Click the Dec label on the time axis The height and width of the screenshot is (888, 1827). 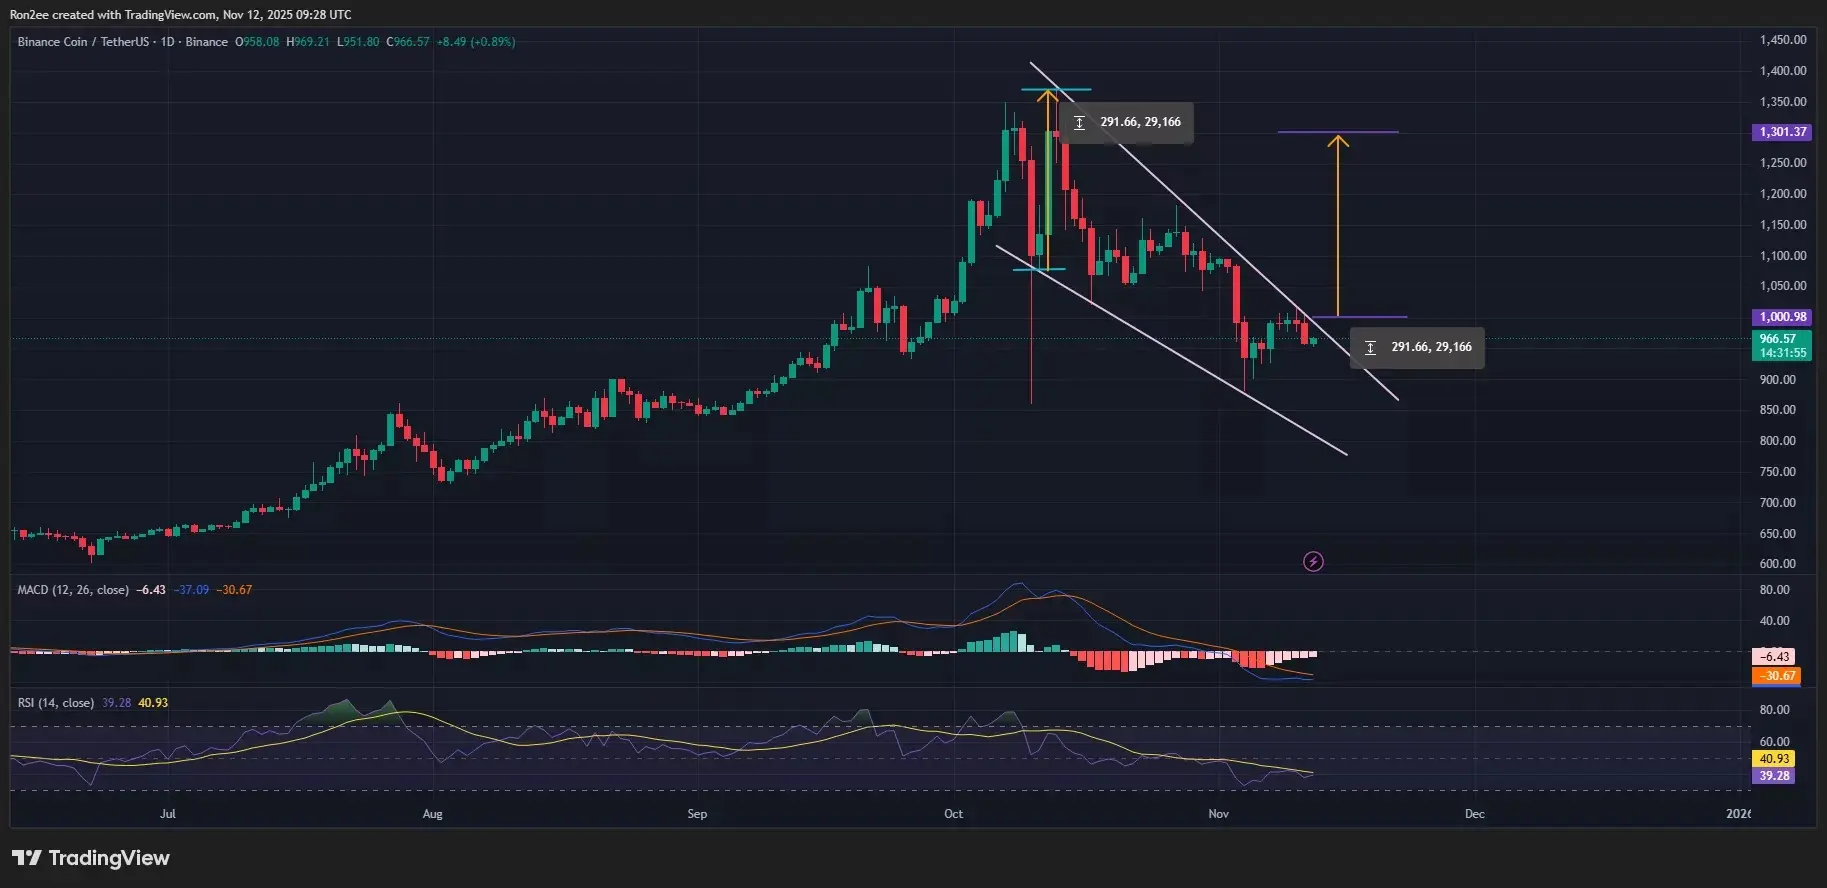coord(1474,814)
